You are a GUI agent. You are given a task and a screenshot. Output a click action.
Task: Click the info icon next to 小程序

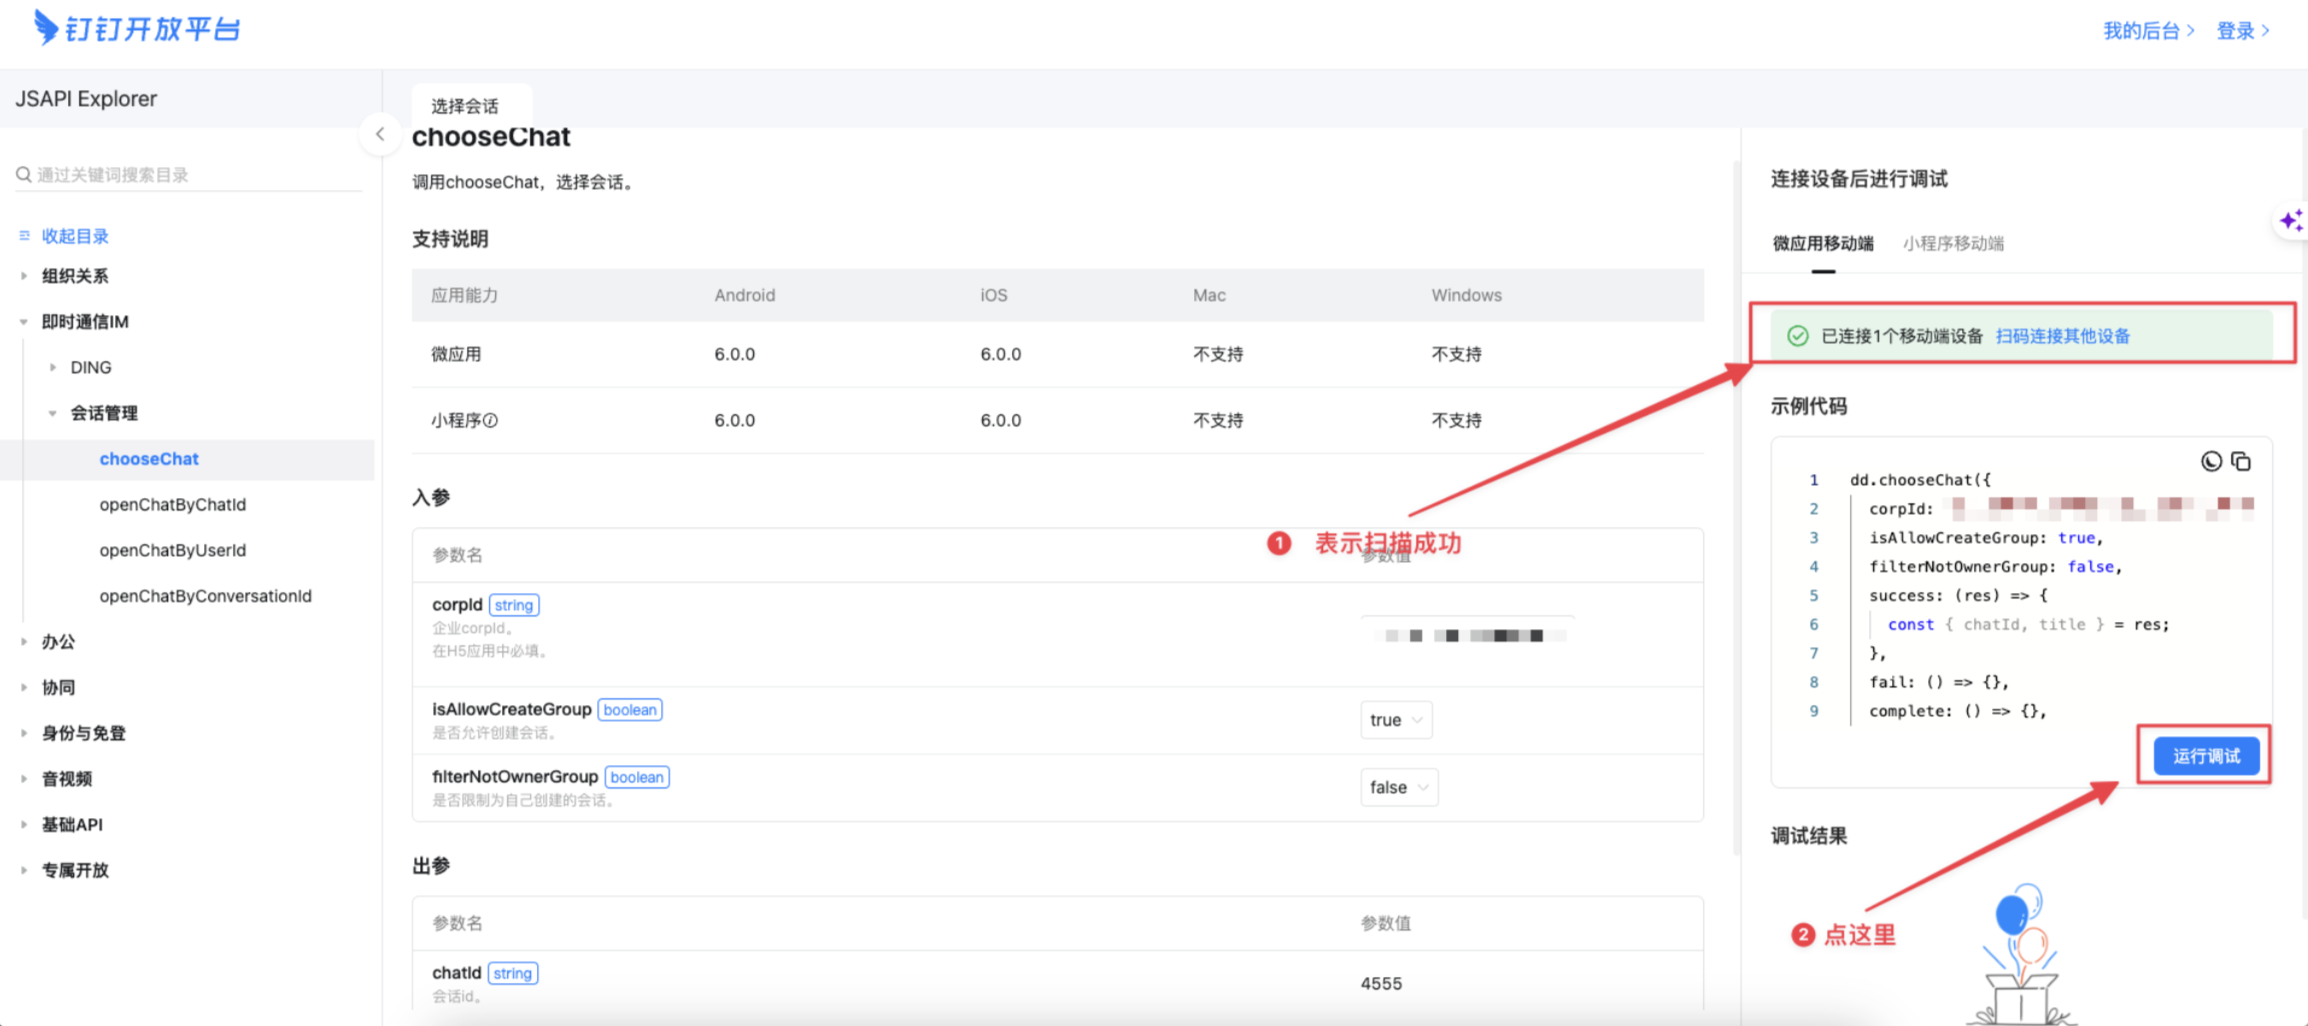[x=491, y=421]
